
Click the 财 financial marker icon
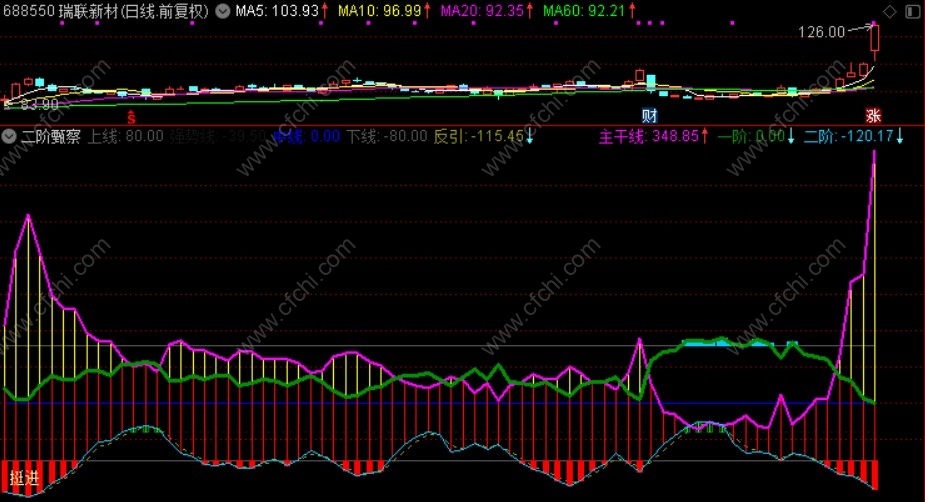(x=650, y=116)
